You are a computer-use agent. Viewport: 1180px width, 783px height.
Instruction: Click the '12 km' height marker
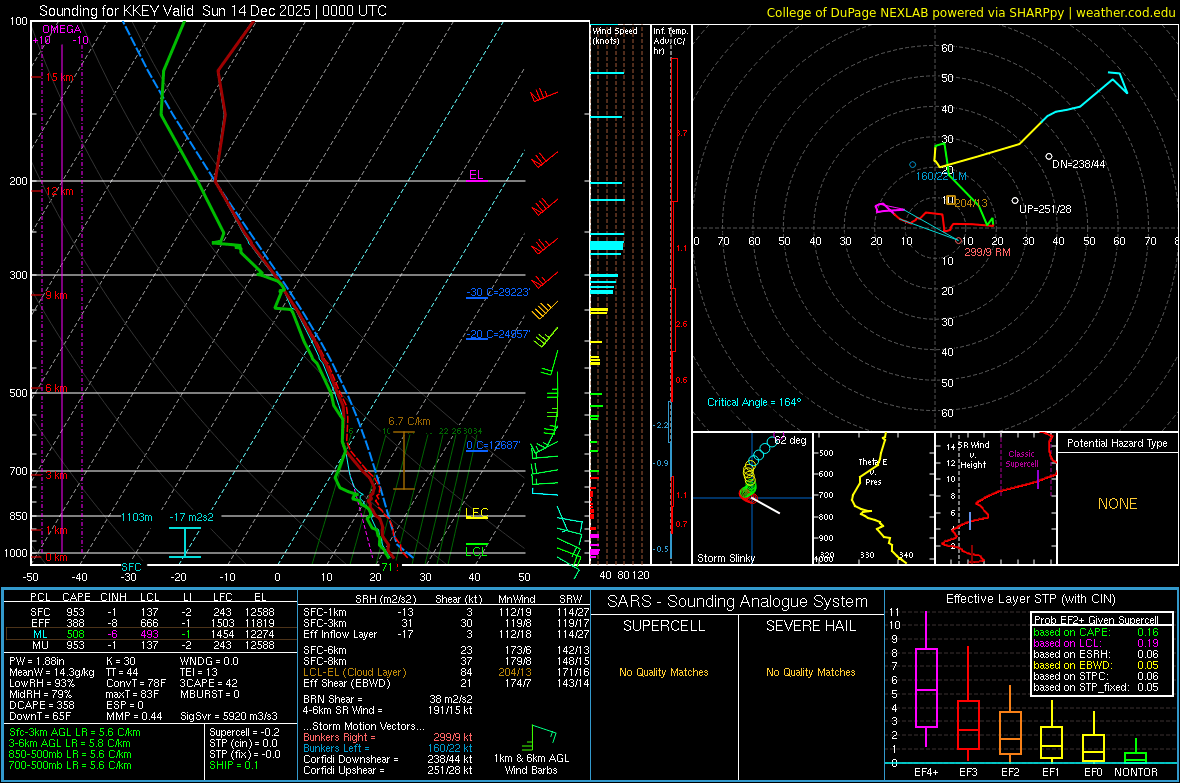59,191
